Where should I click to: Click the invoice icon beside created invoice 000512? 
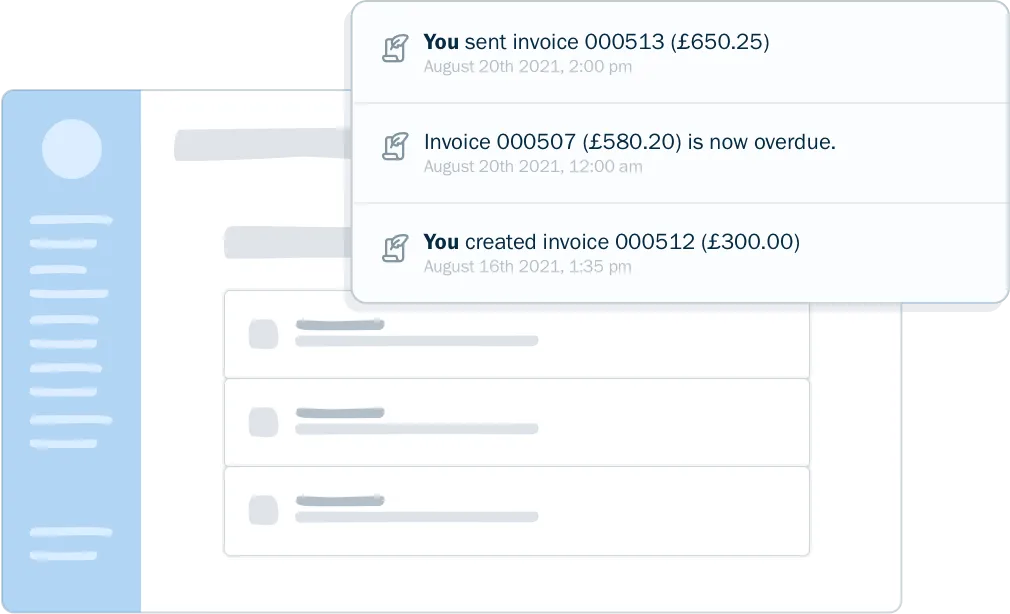(395, 247)
